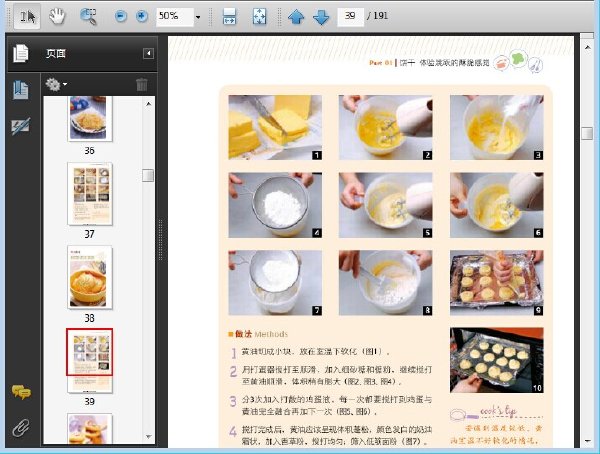Open the Attachments paperclip panel
Viewport: 600px width, 454px height.
[21, 428]
